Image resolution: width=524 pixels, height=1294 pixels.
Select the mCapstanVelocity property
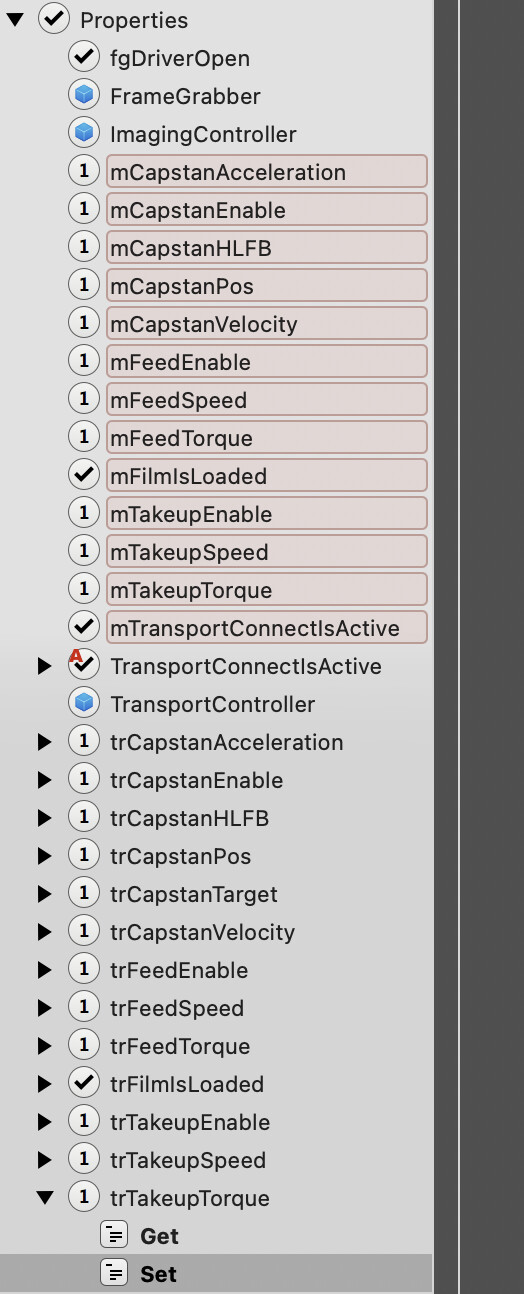point(266,324)
